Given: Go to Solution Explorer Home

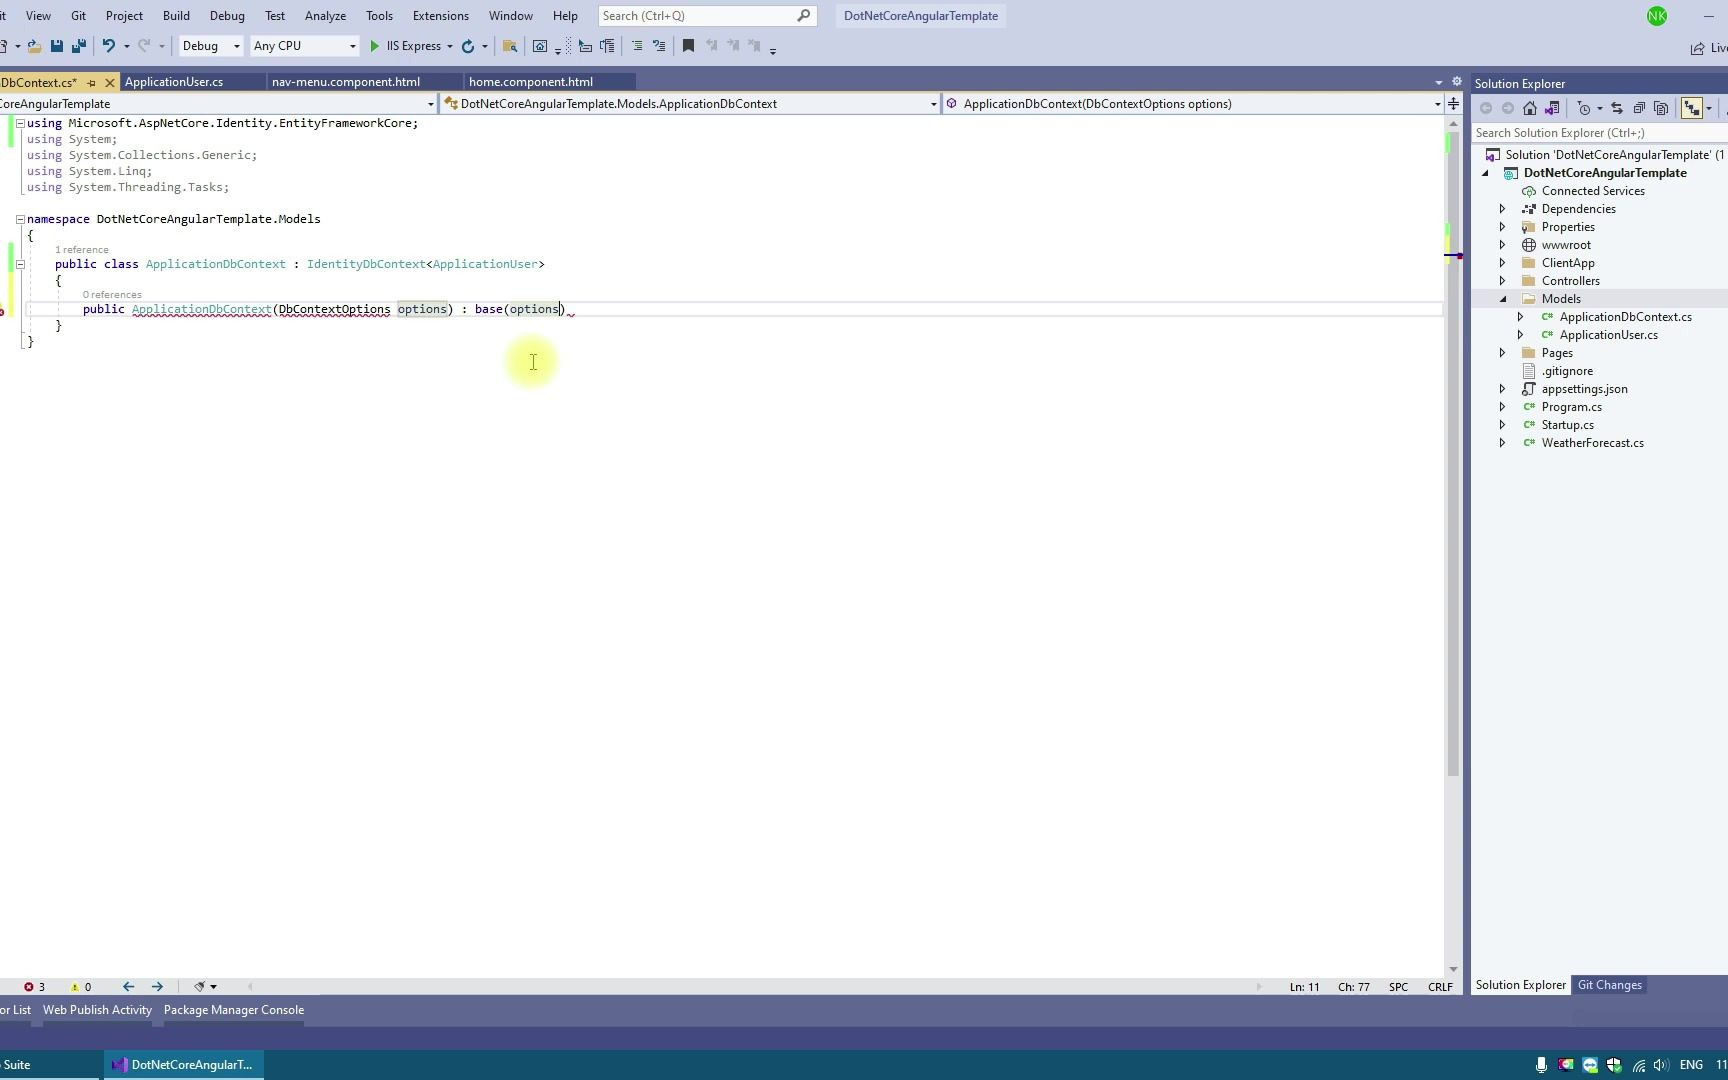Looking at the screenshot, I should [x=1530, y=108].
